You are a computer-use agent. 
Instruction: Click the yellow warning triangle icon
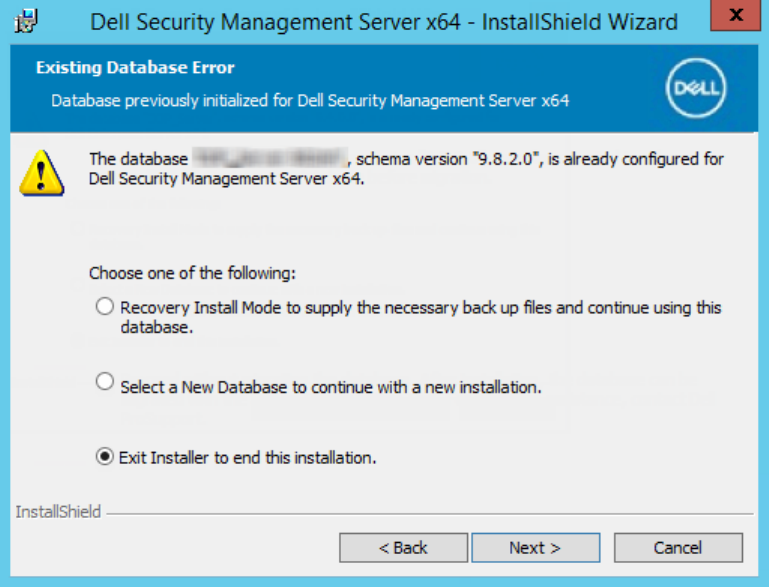point(42,173)
